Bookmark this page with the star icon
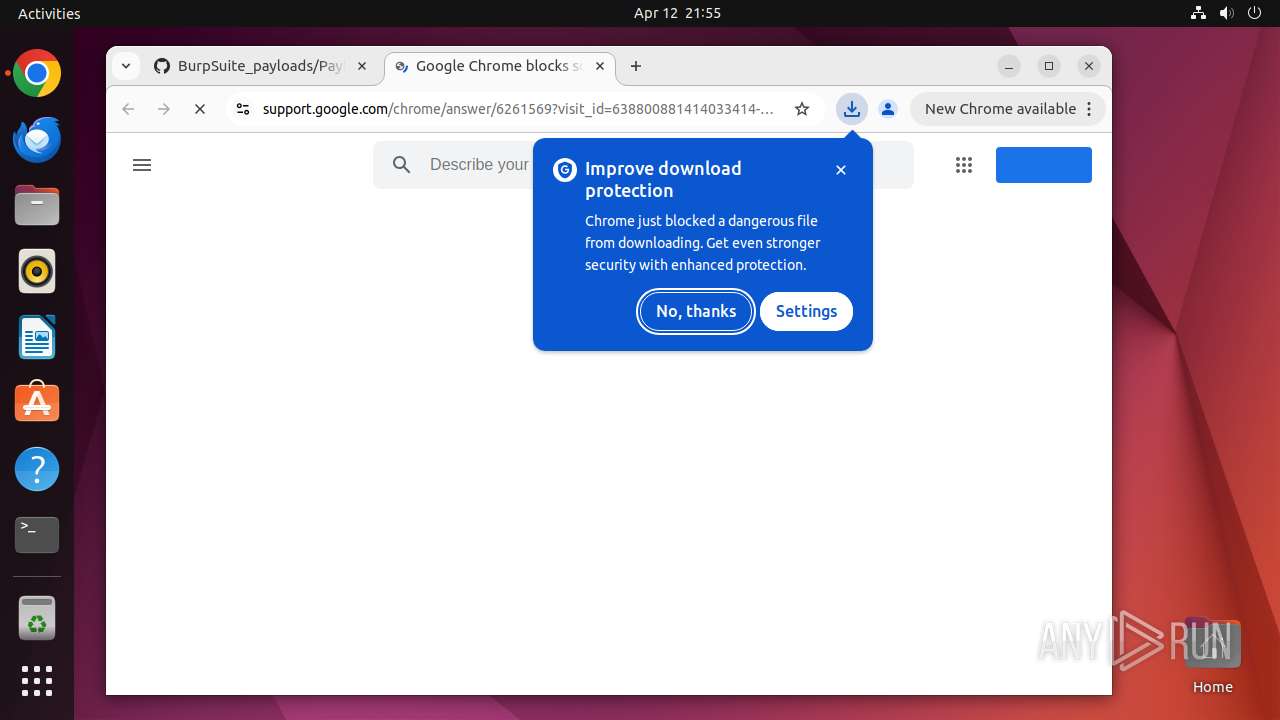This screenshot has width=1280, height=720. [802, 109]
